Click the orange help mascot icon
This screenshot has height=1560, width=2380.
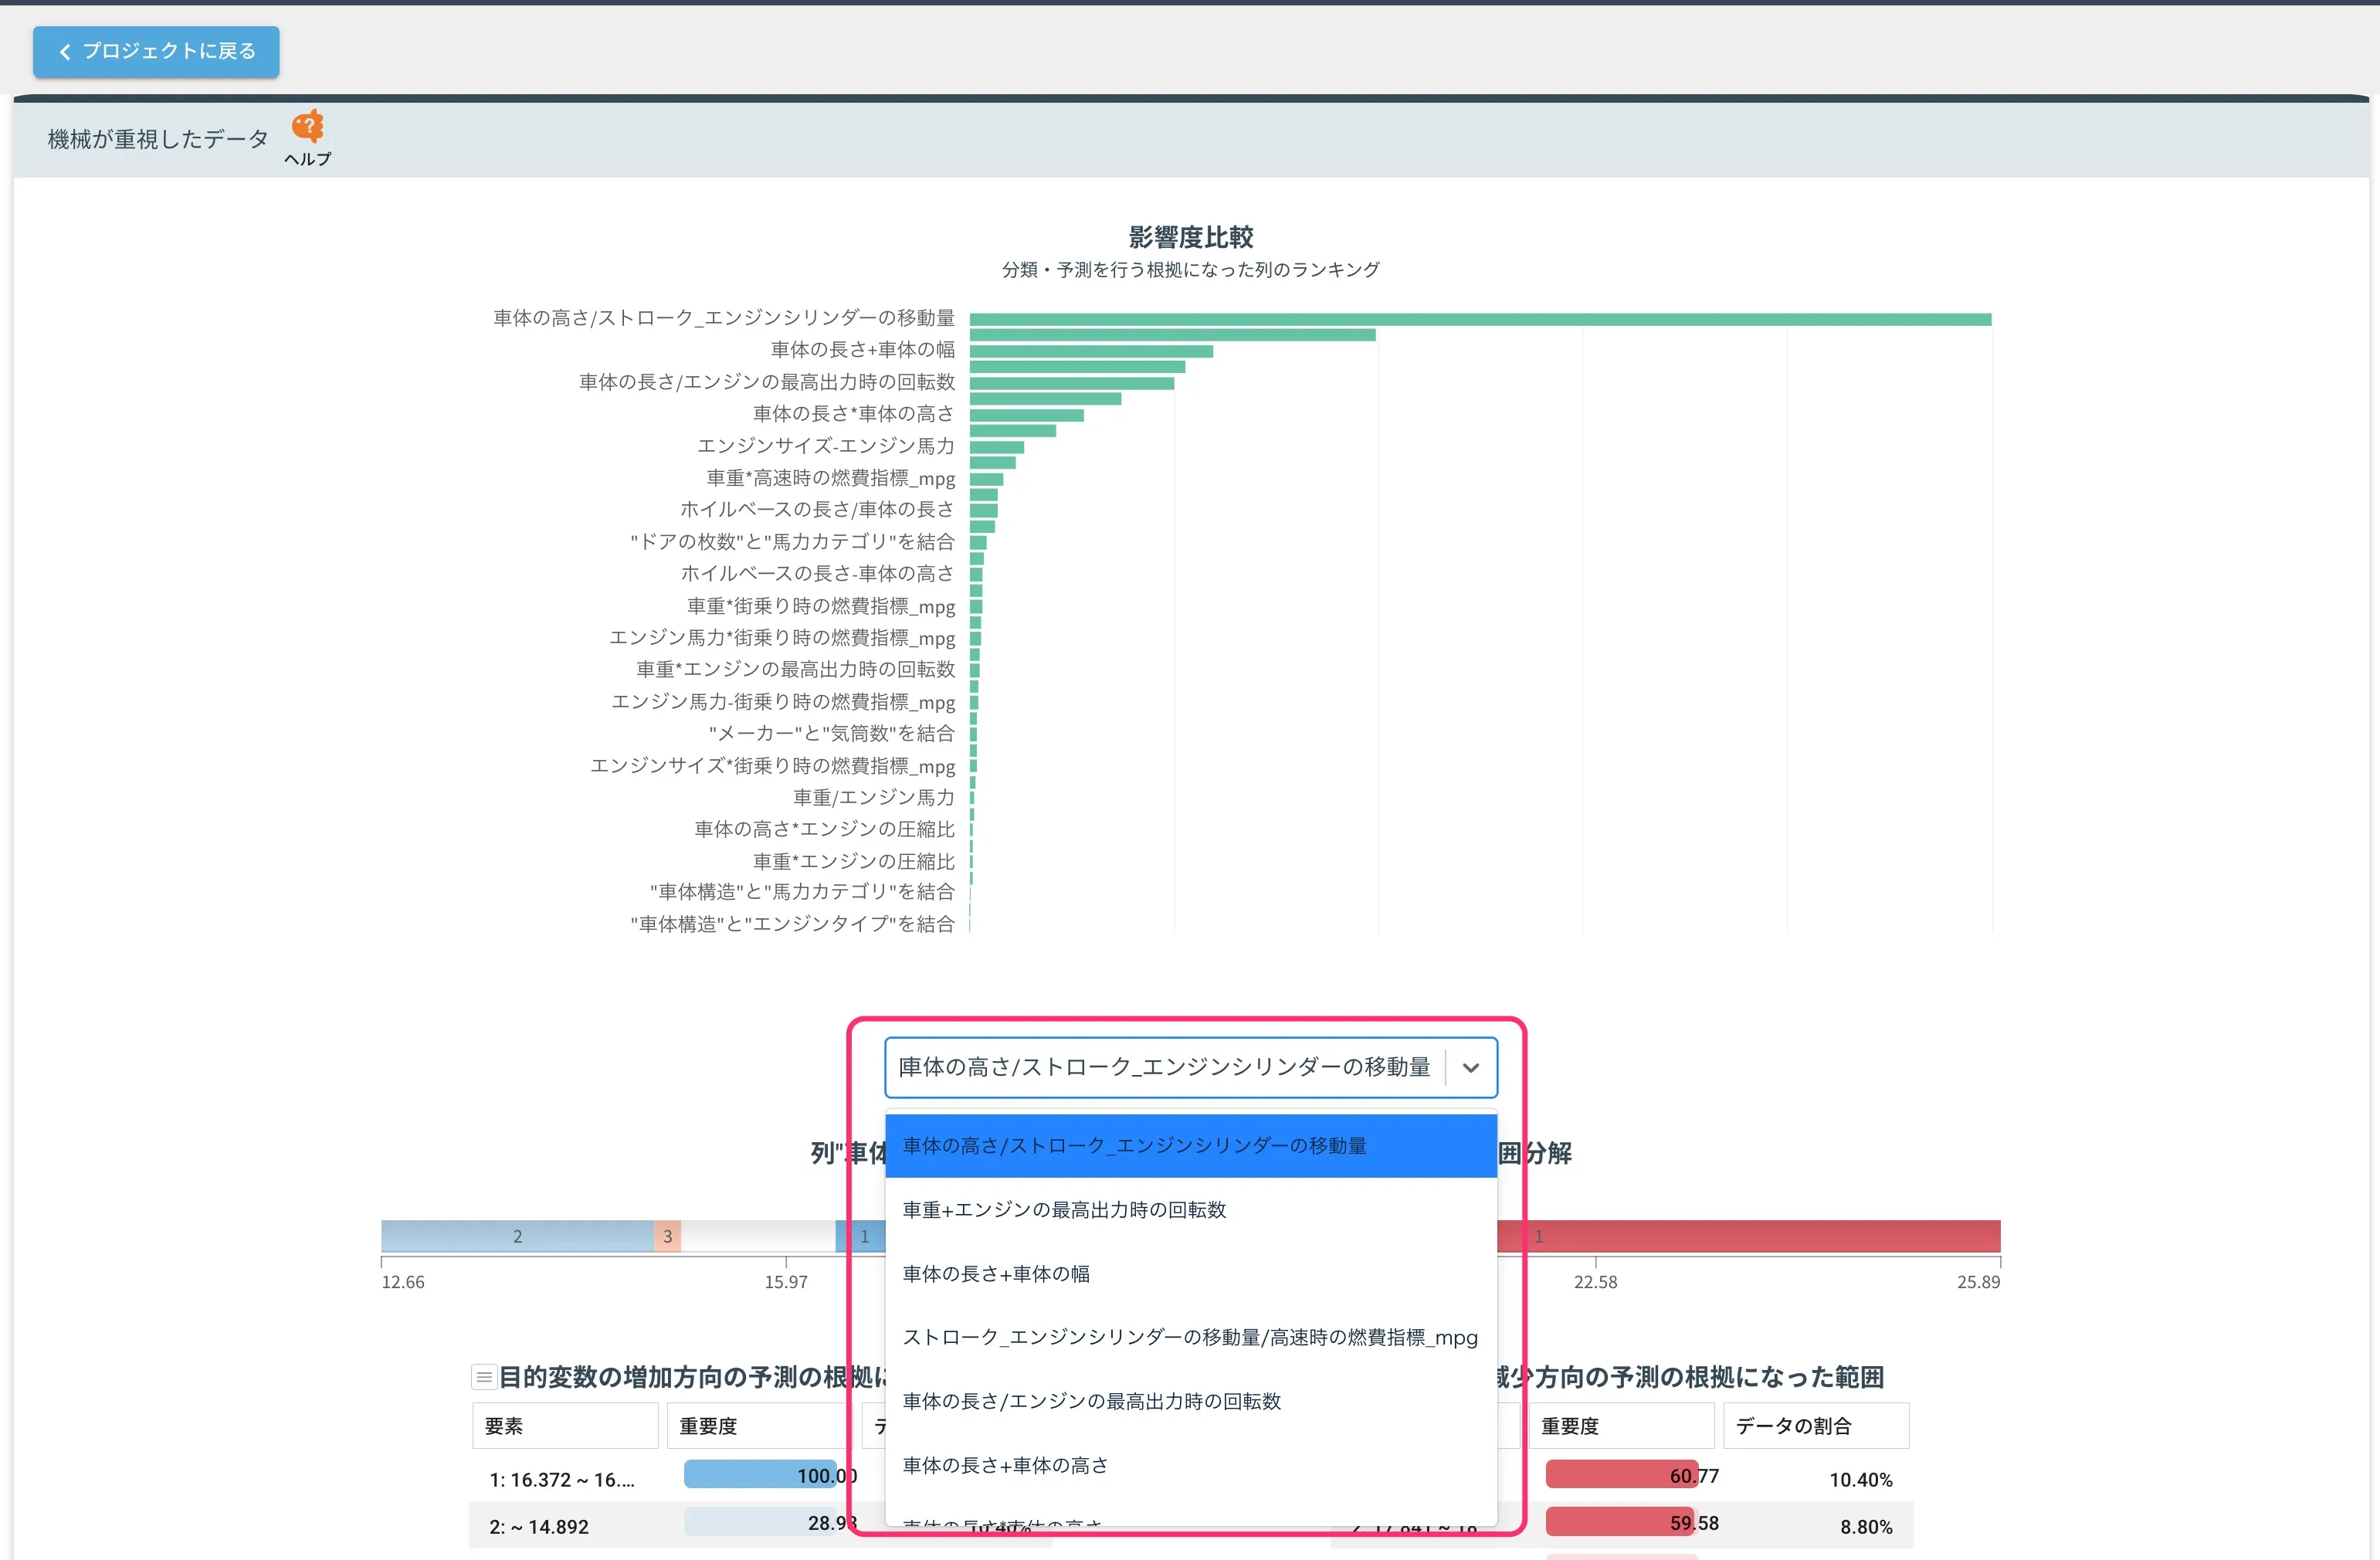(x=308, y=127)
